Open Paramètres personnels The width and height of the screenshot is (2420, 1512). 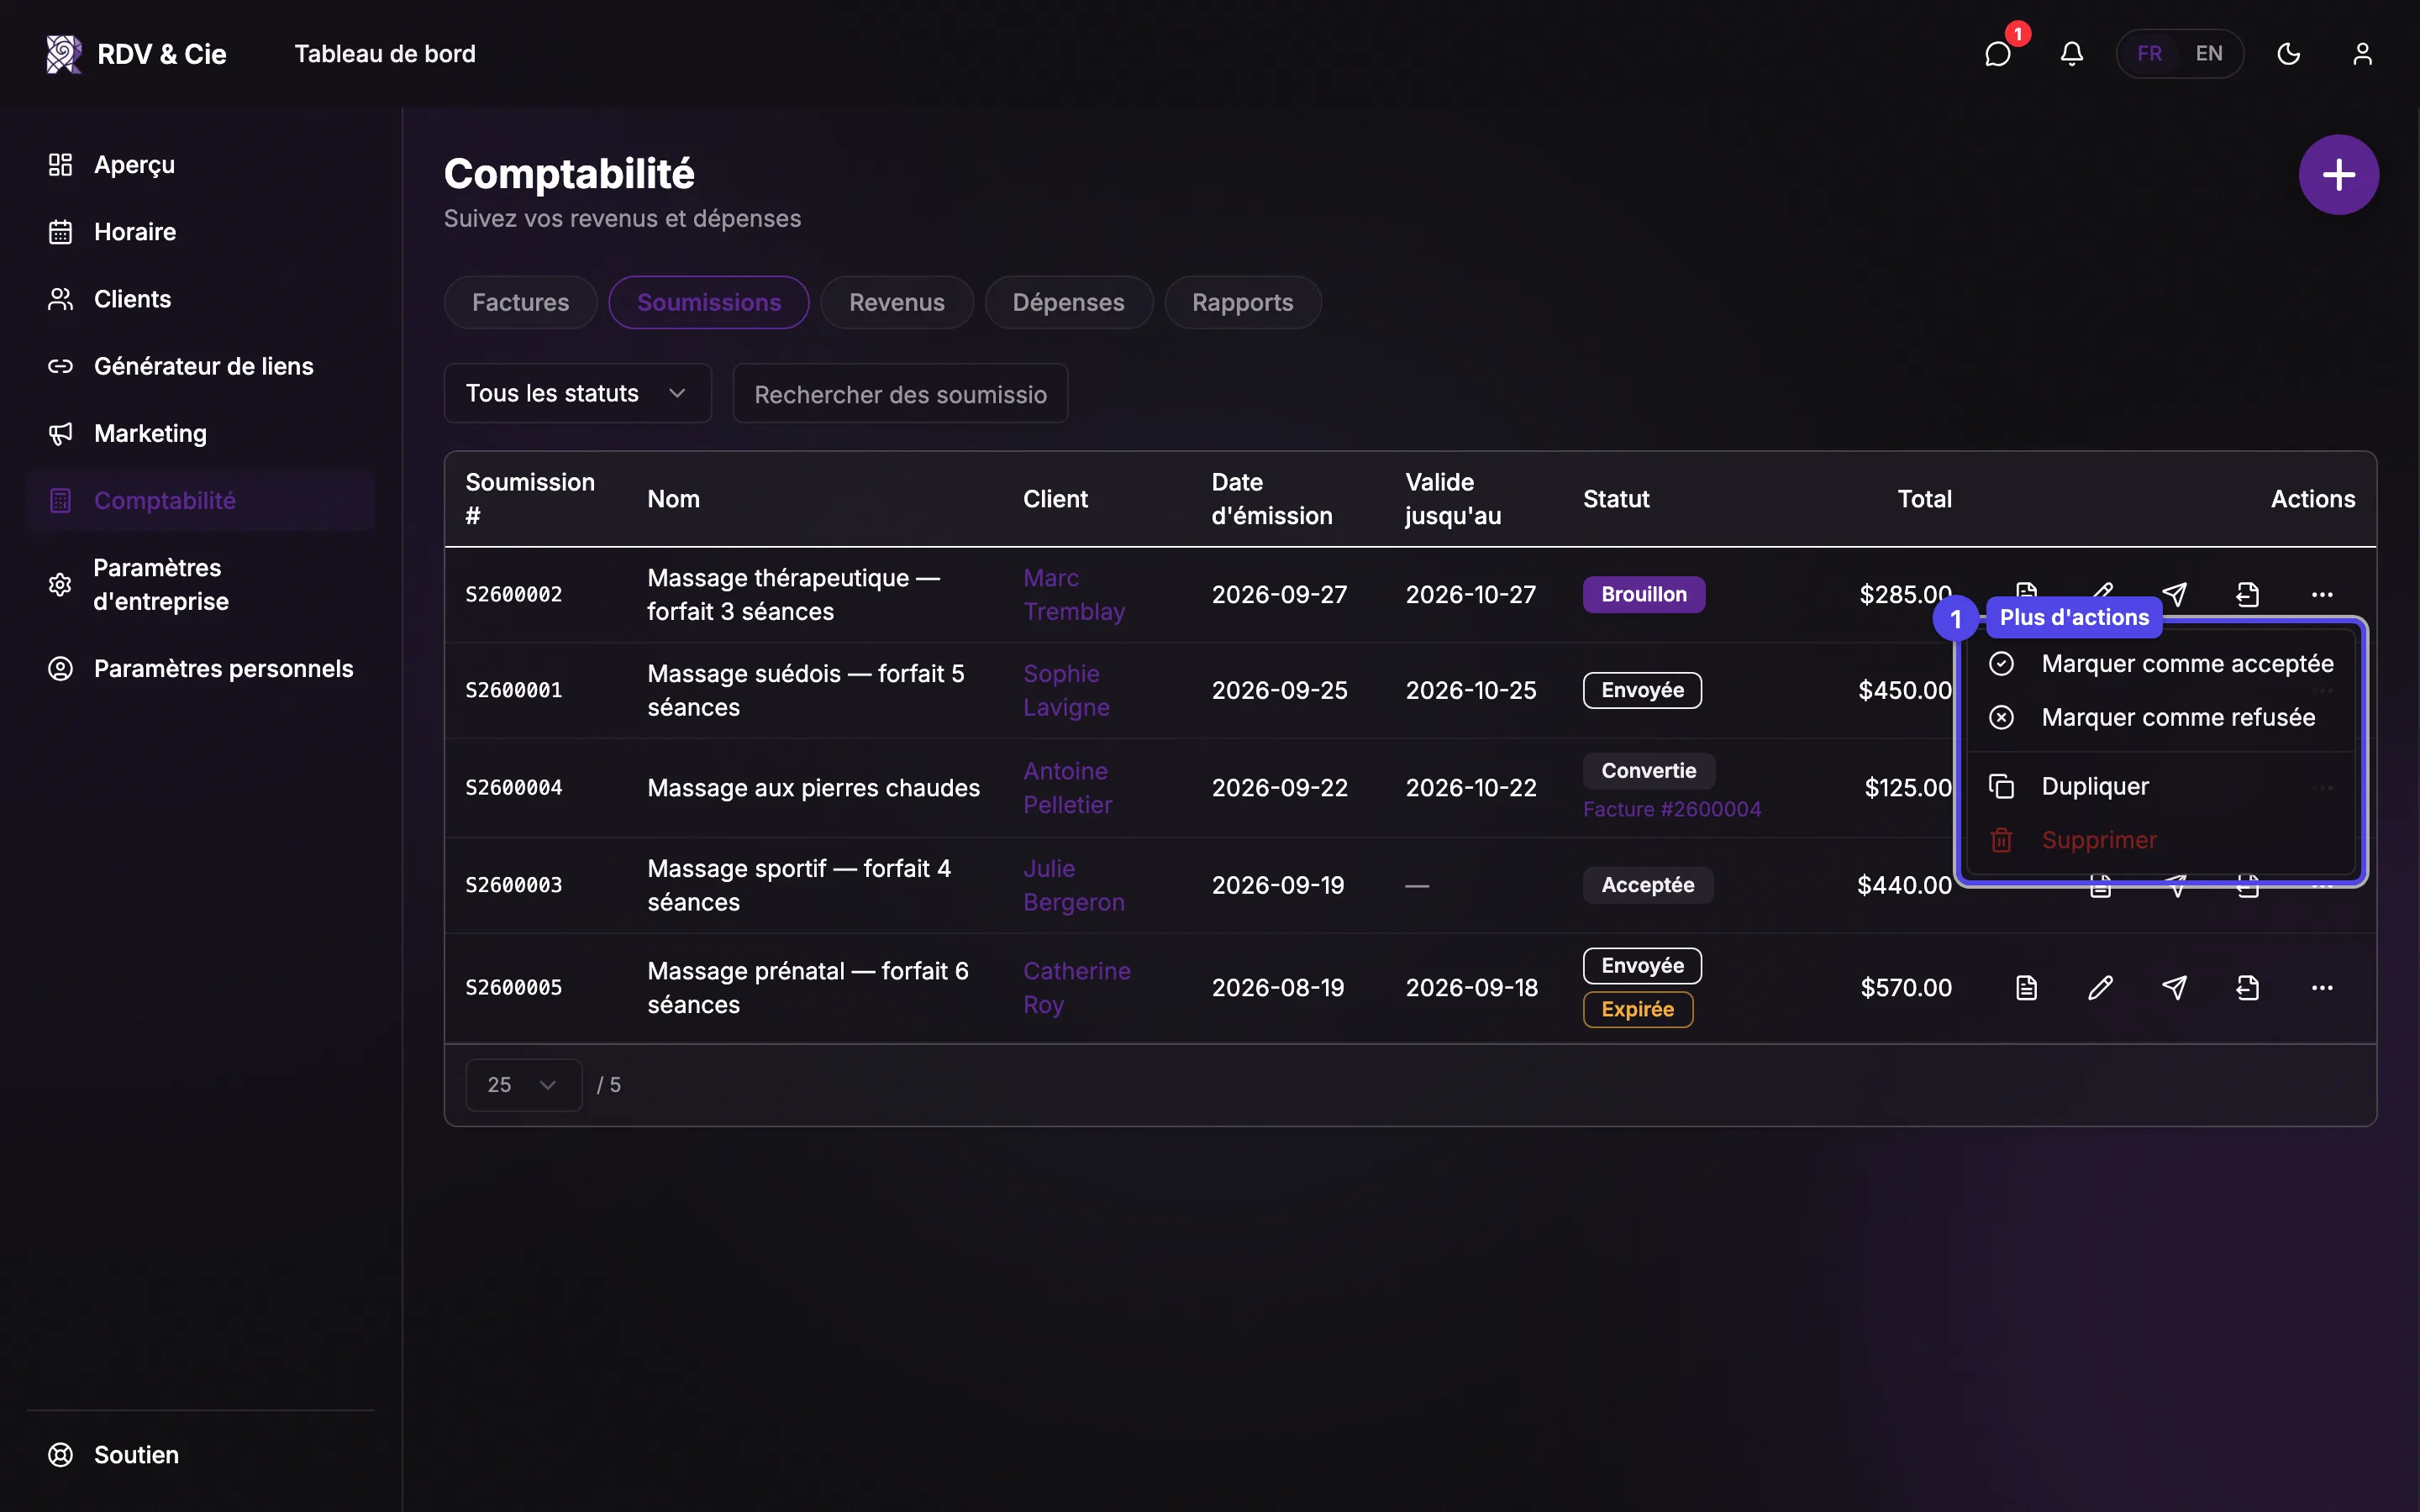click(x=200, y=668)
